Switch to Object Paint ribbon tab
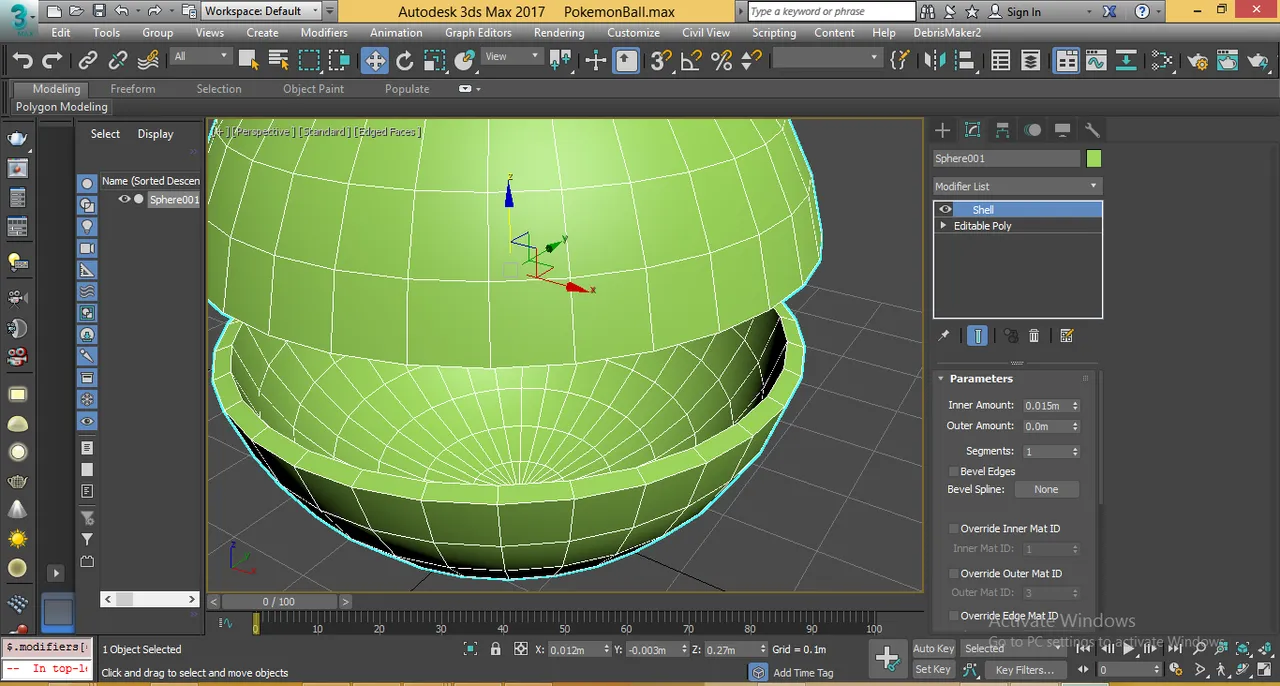This screenshot has height=686, width=1280. (x=313, y=88)
